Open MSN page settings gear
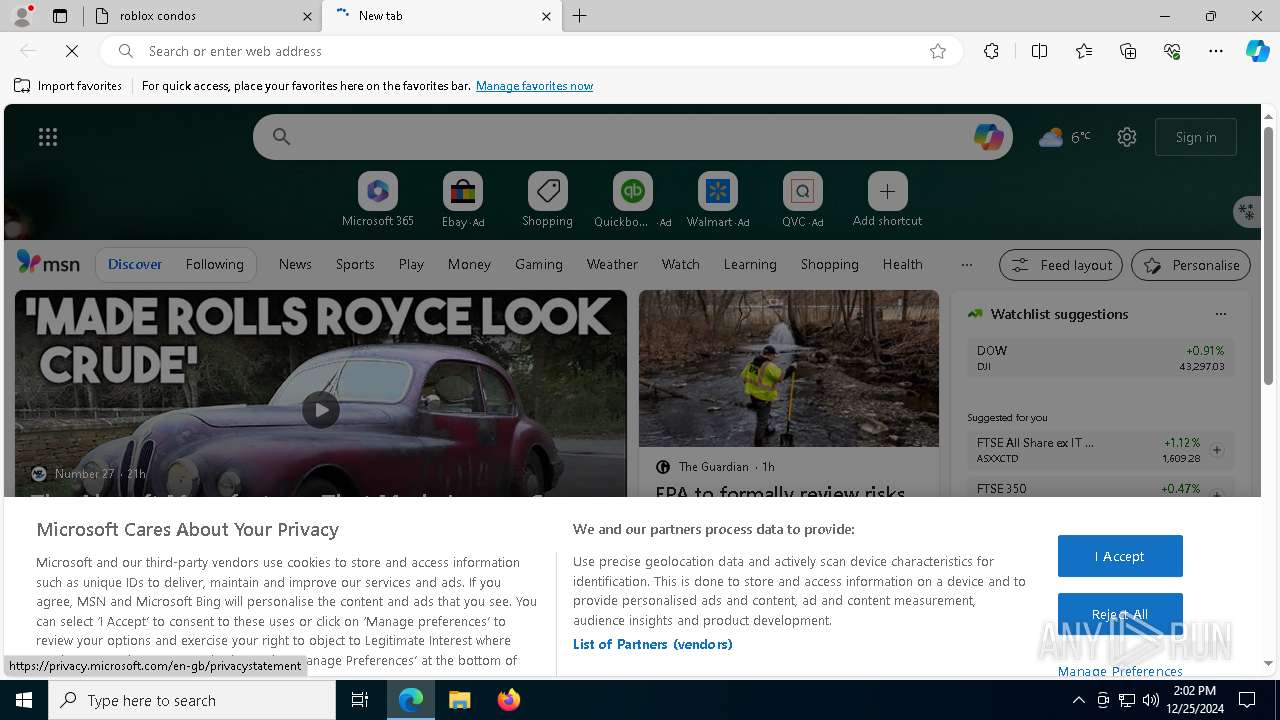 (x=1127, y=137)
